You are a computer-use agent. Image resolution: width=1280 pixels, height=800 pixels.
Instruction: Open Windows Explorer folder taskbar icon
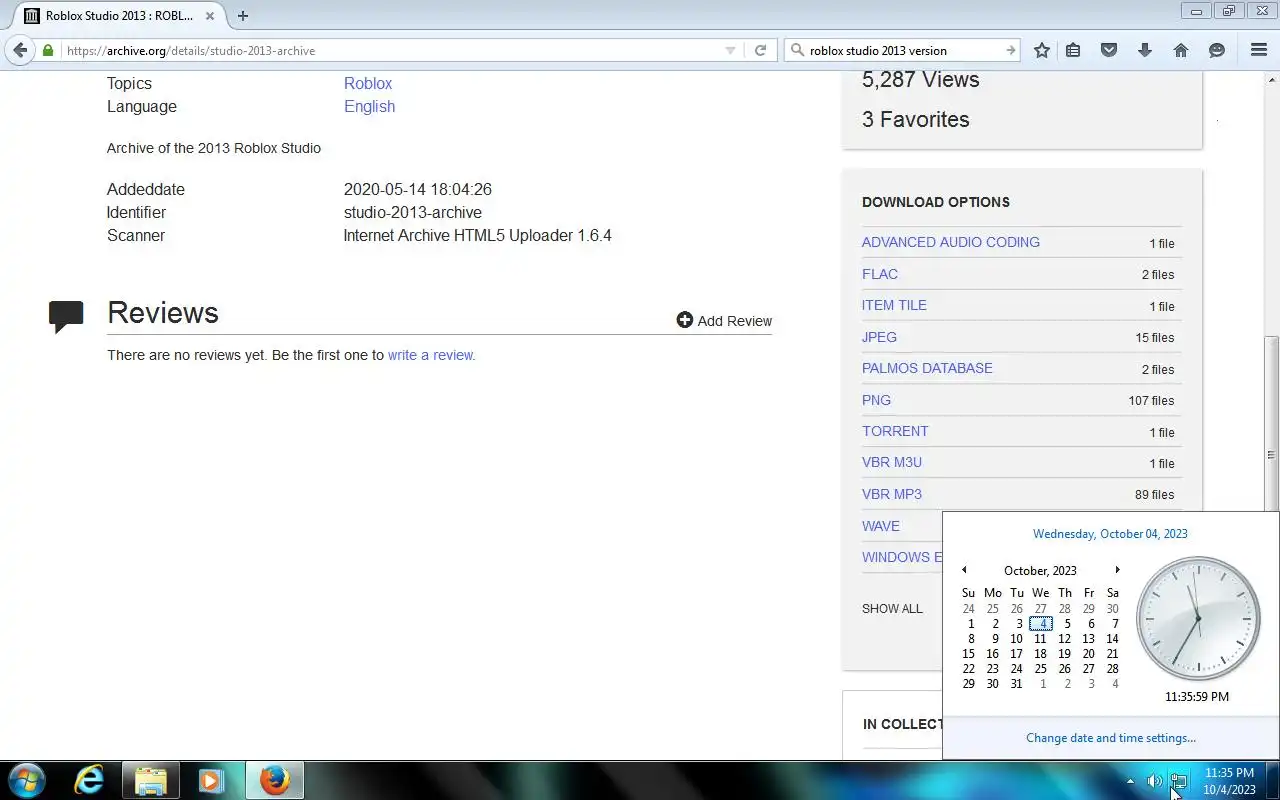tap(150, 781)
